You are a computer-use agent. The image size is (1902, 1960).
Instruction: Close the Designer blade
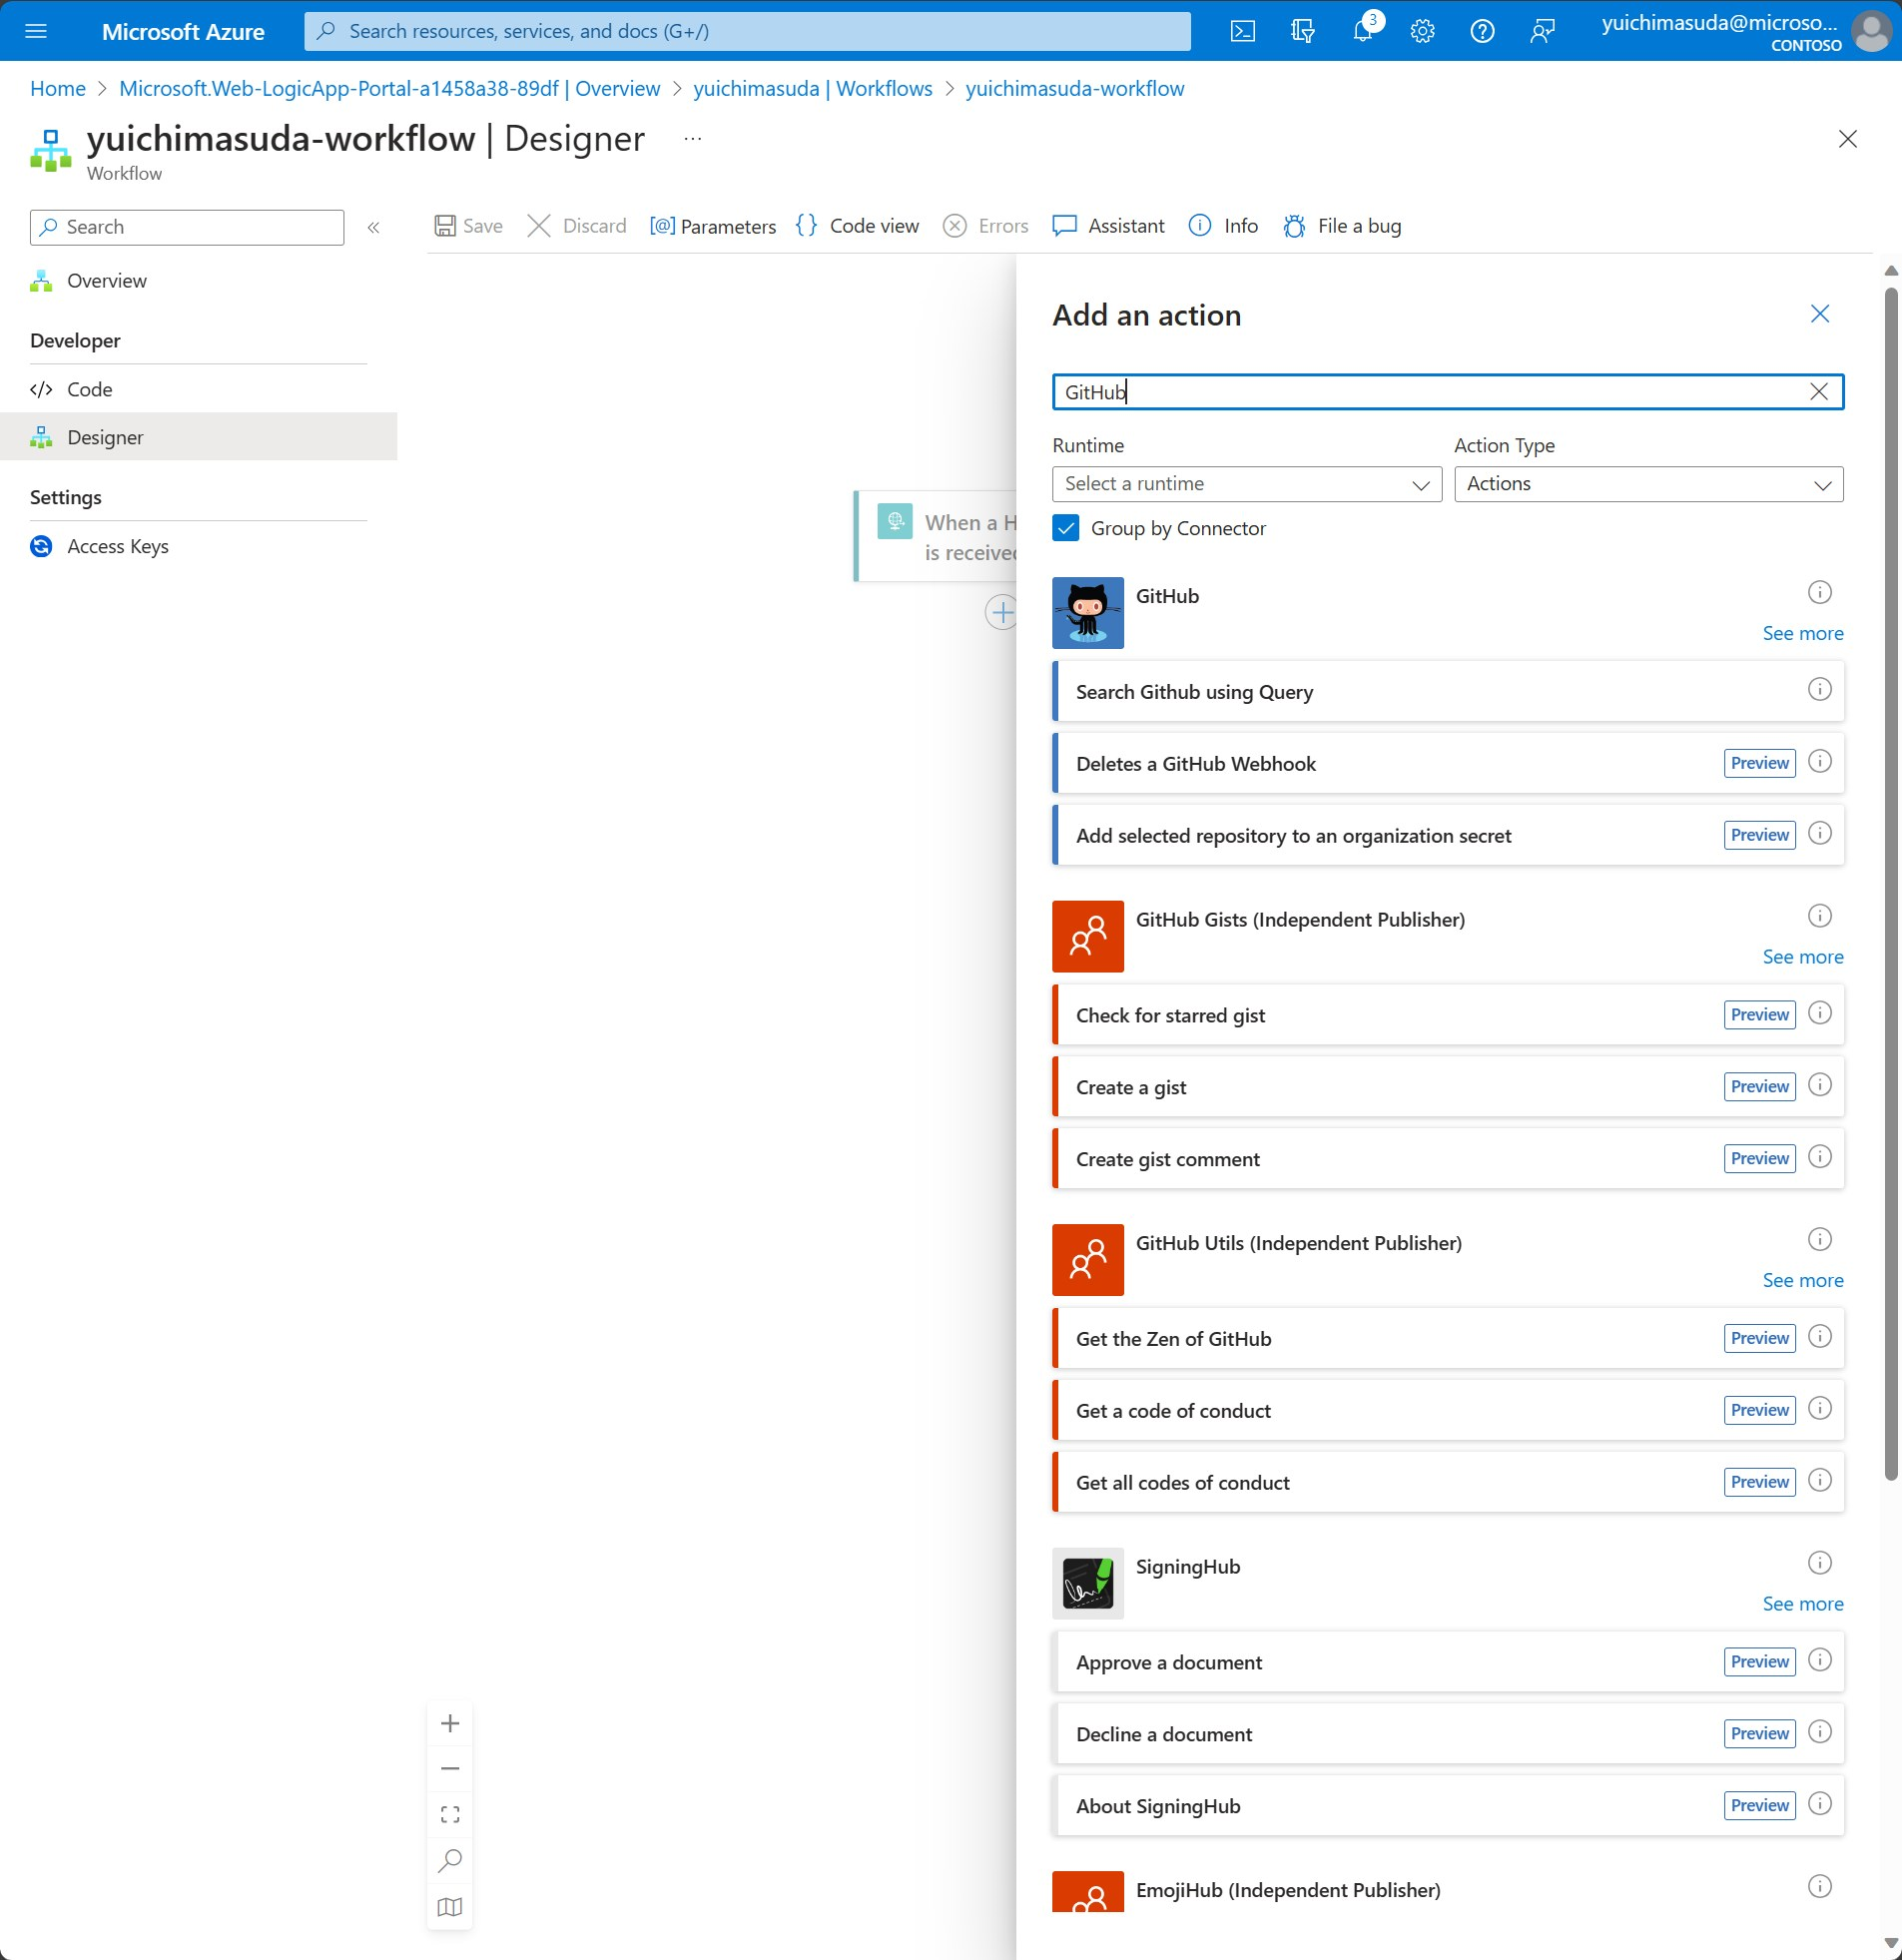click(1847, 139)
